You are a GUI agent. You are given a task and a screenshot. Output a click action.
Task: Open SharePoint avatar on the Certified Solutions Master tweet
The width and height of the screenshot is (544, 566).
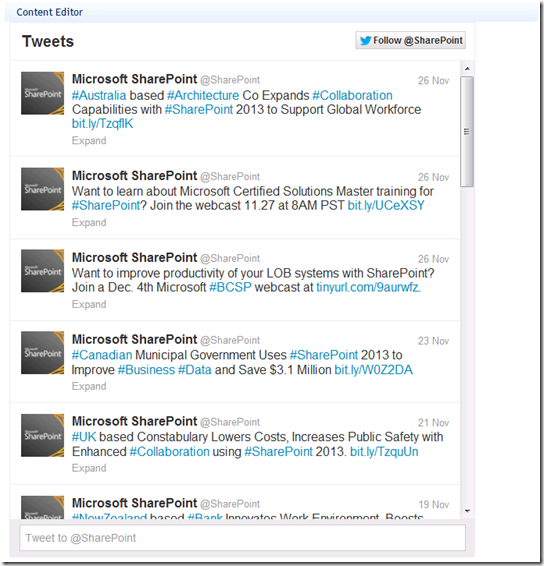coord(43,189)
